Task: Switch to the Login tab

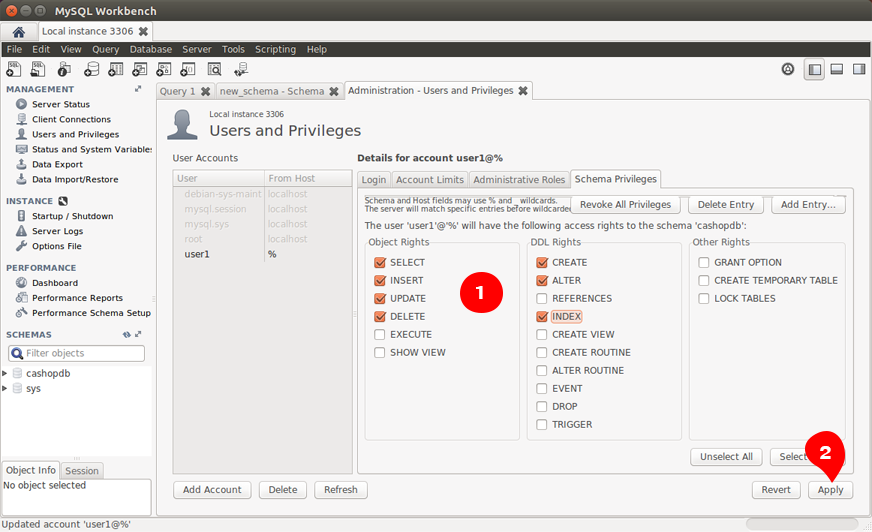Action: pyautogui.click(x=374, y=180)
